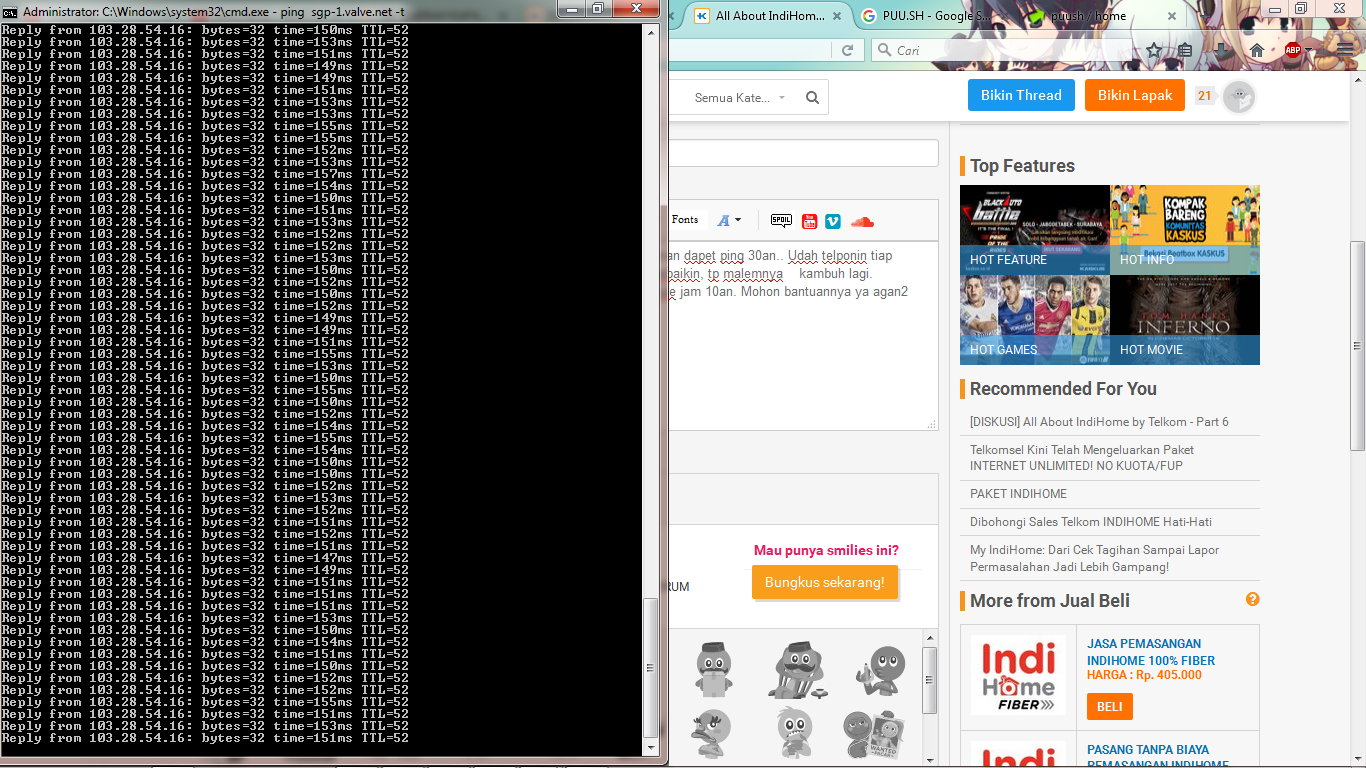Open JASA PEMASANGAN INDIHOME 100% FIBER listing
Screen dimensions: 1366x768
pyautogui.click(x=1151, y=652)
